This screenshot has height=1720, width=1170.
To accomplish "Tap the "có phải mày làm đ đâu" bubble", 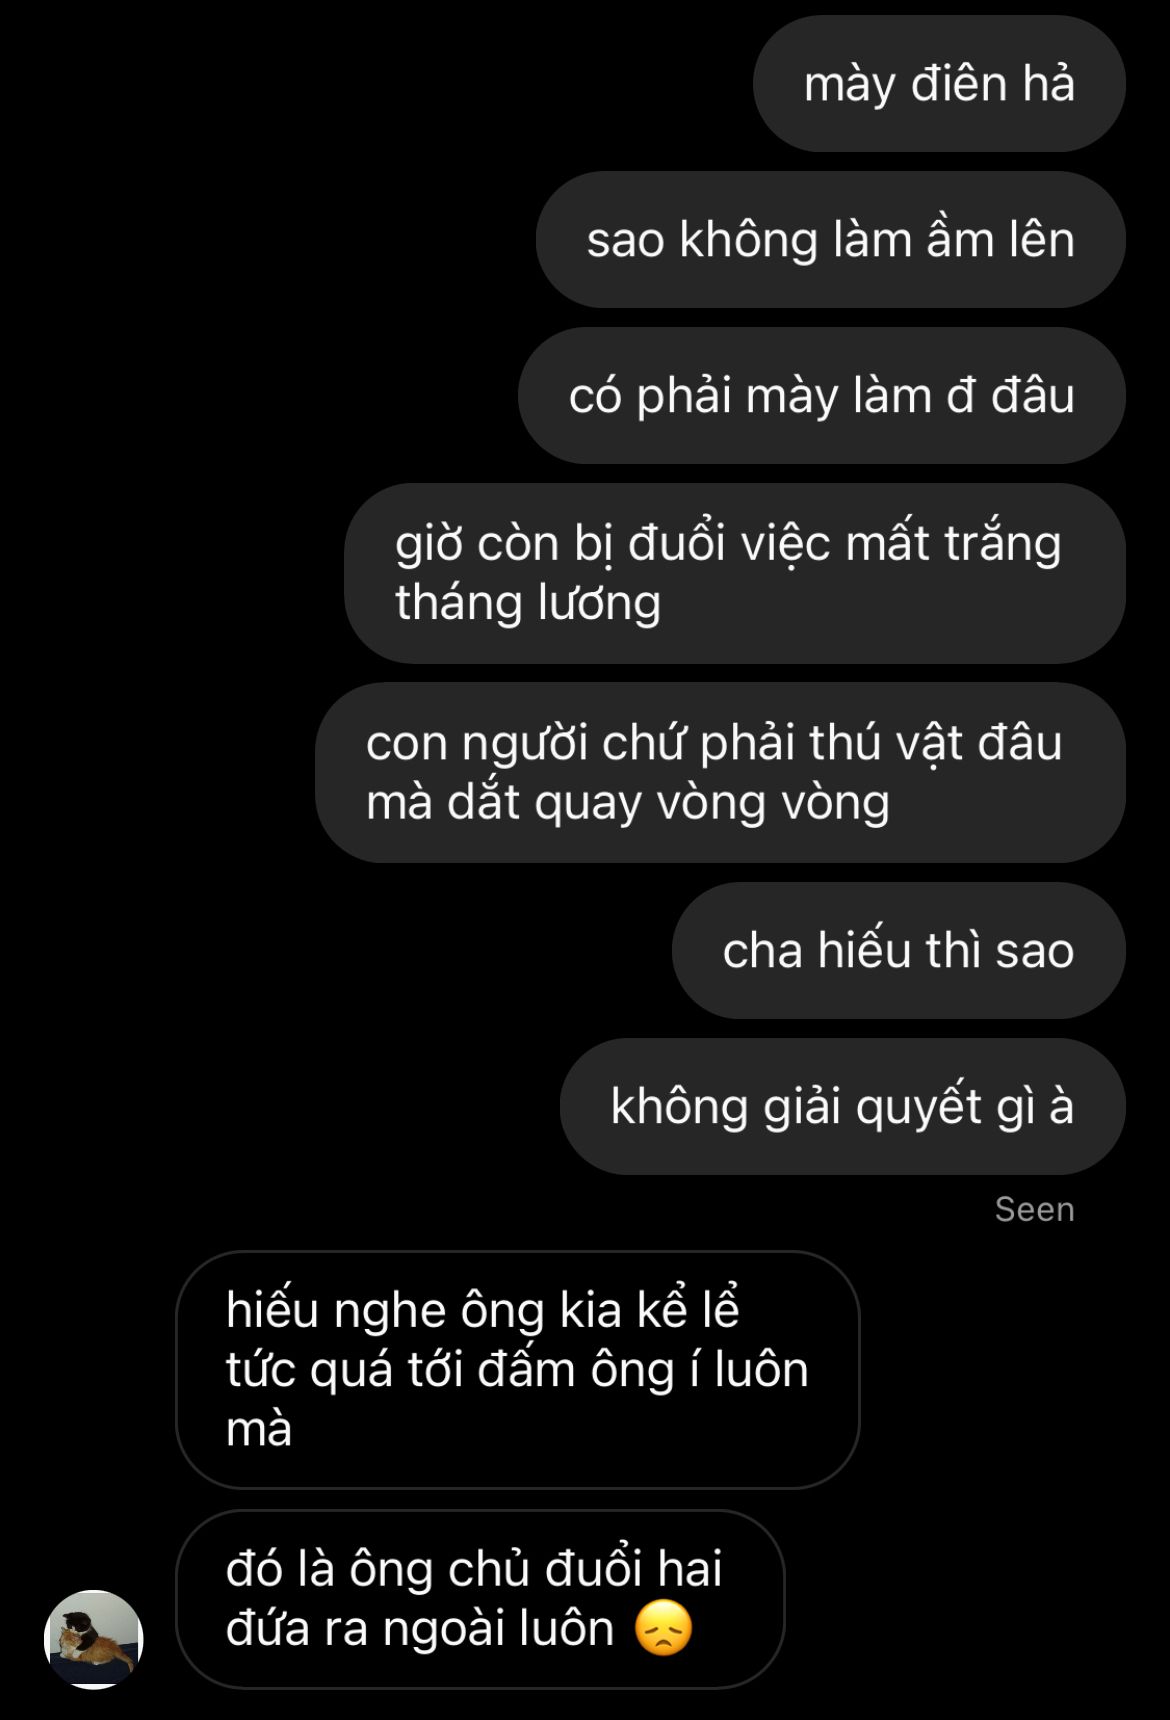I will (x=822, y=395).
